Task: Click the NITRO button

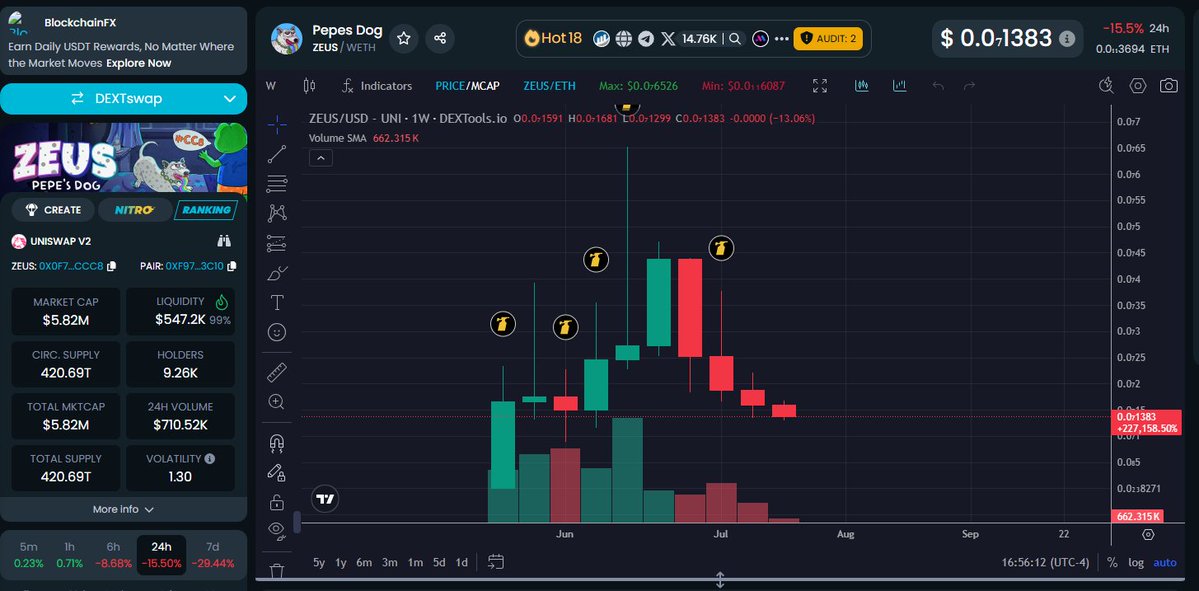Action: [135, 209]
